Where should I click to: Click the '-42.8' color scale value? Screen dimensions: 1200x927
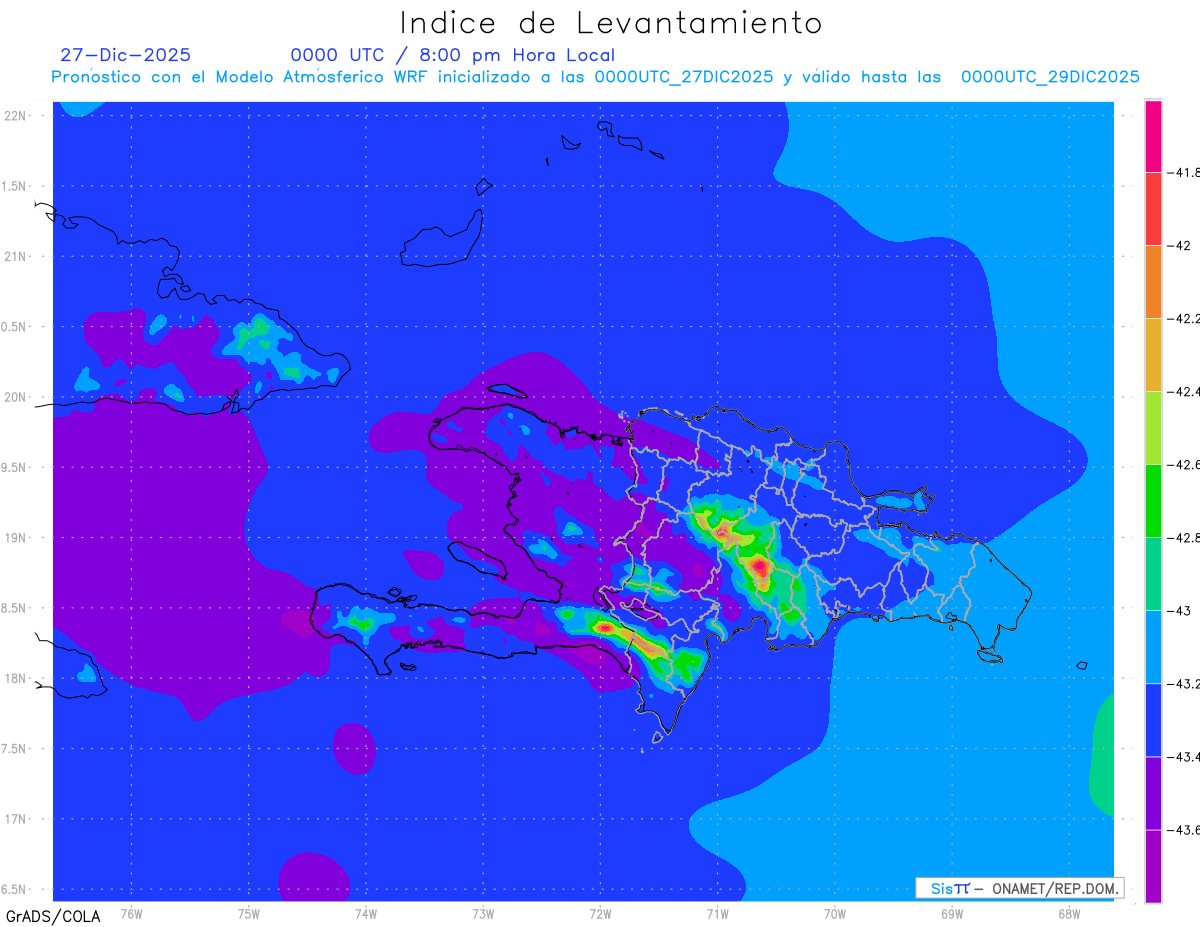[1186, 537]
